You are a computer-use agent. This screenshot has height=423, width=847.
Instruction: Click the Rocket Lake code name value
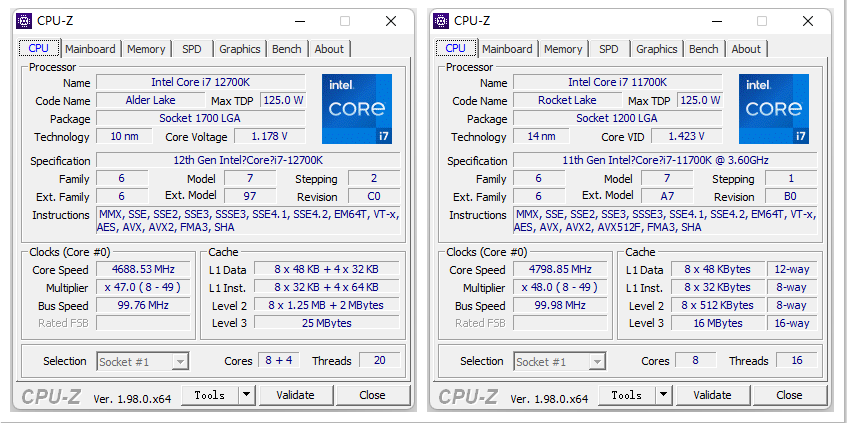(x=568, y=100)
